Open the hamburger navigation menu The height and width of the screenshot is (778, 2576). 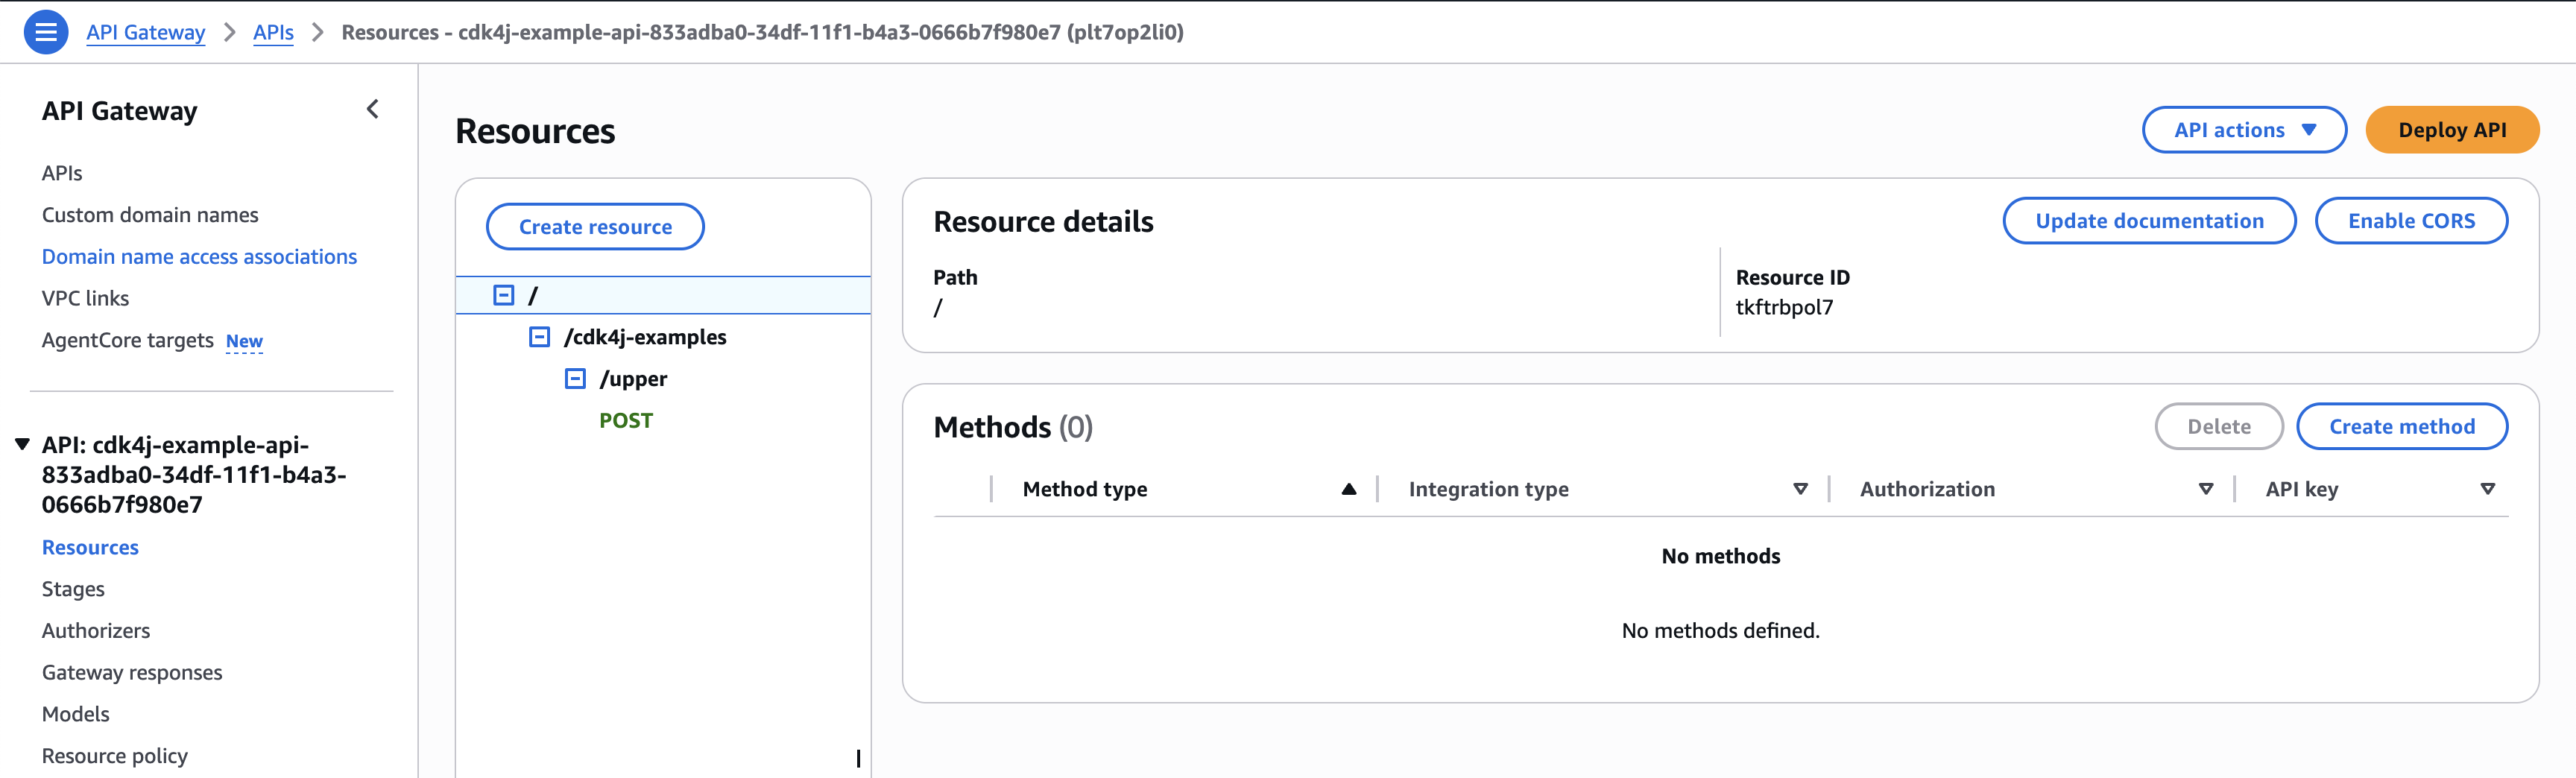click(46, 32)
